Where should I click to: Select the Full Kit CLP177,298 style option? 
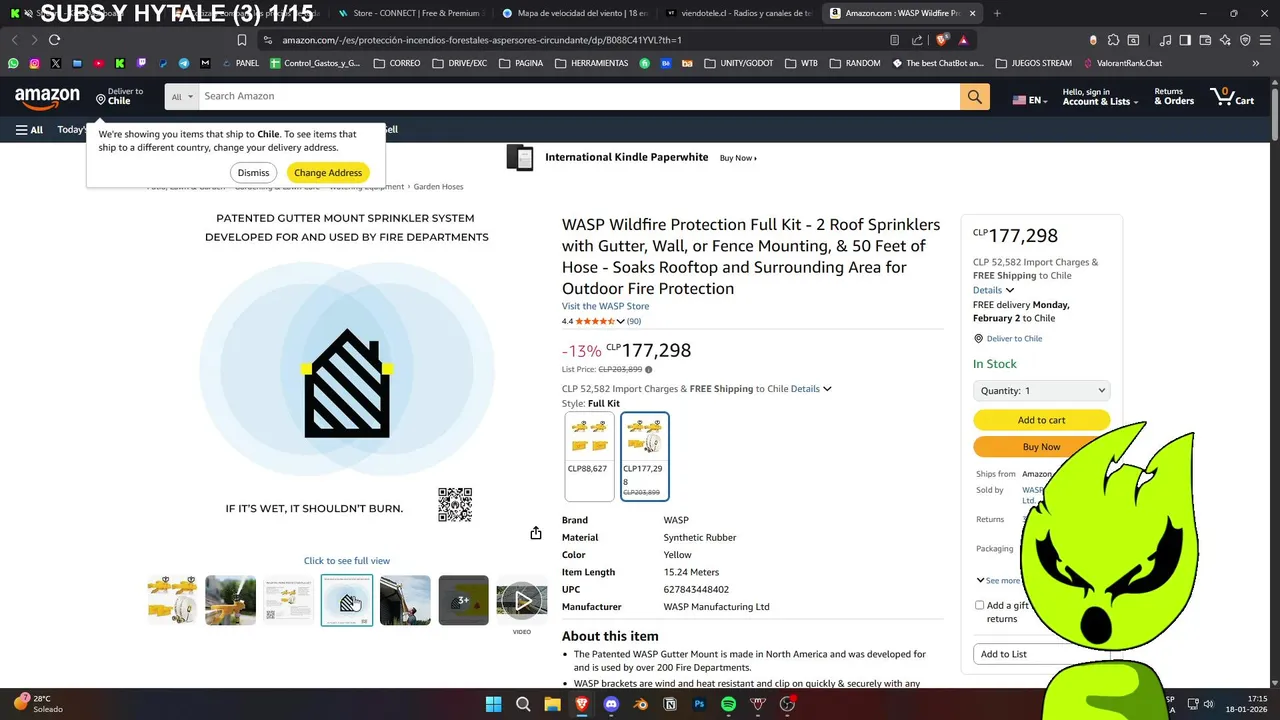(x=645, y=456)
